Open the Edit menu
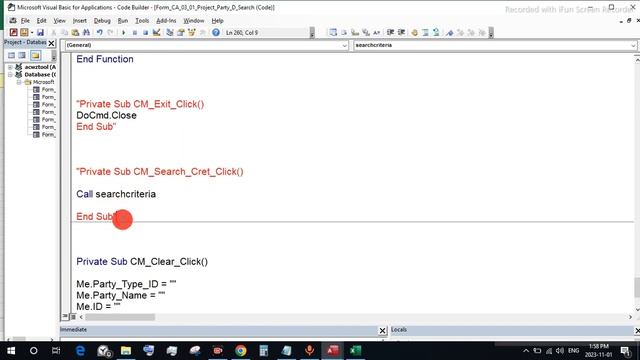 pos(41,20)
